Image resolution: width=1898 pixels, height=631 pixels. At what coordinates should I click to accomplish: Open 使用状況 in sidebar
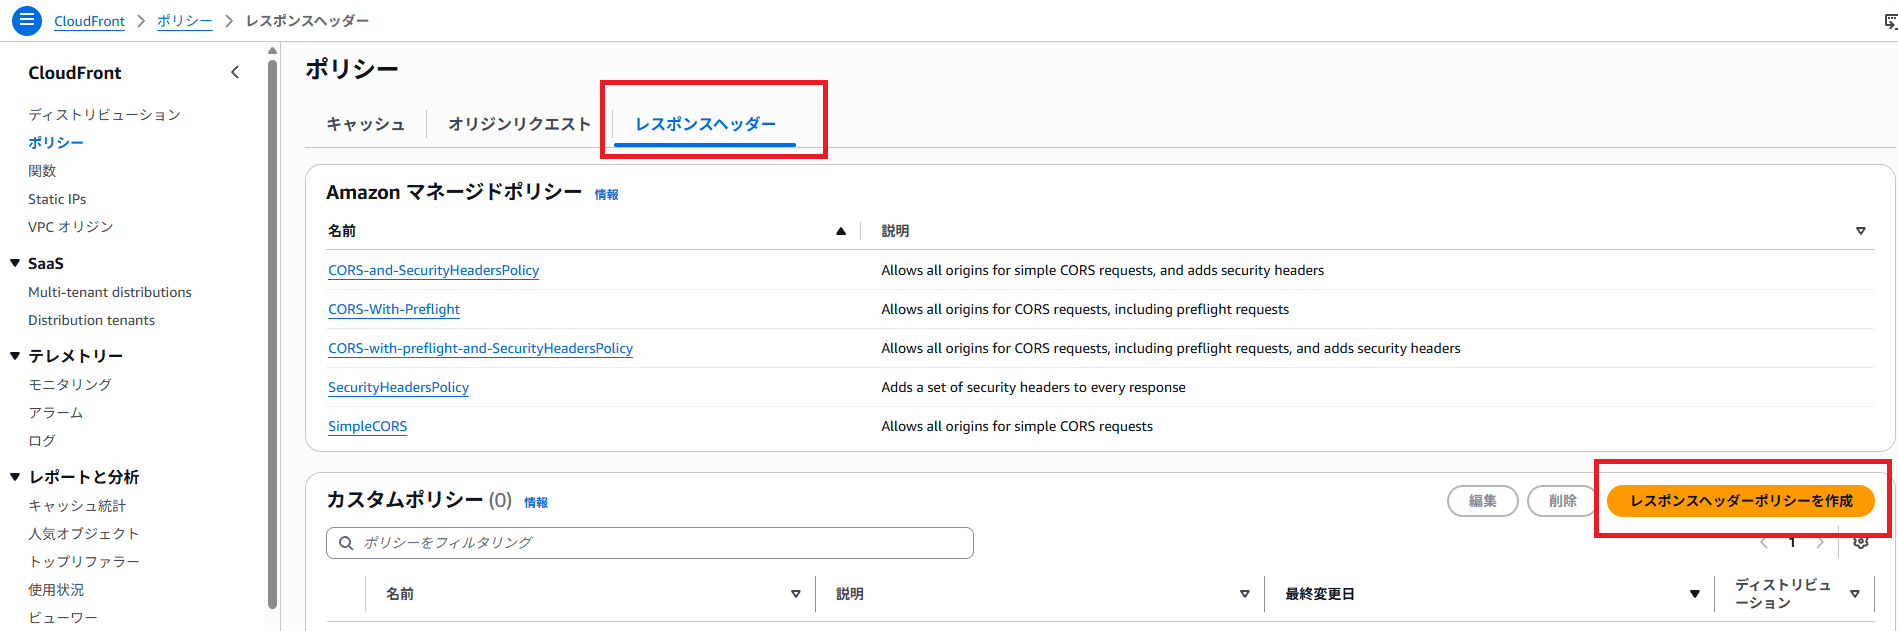[x=56, y=590]
